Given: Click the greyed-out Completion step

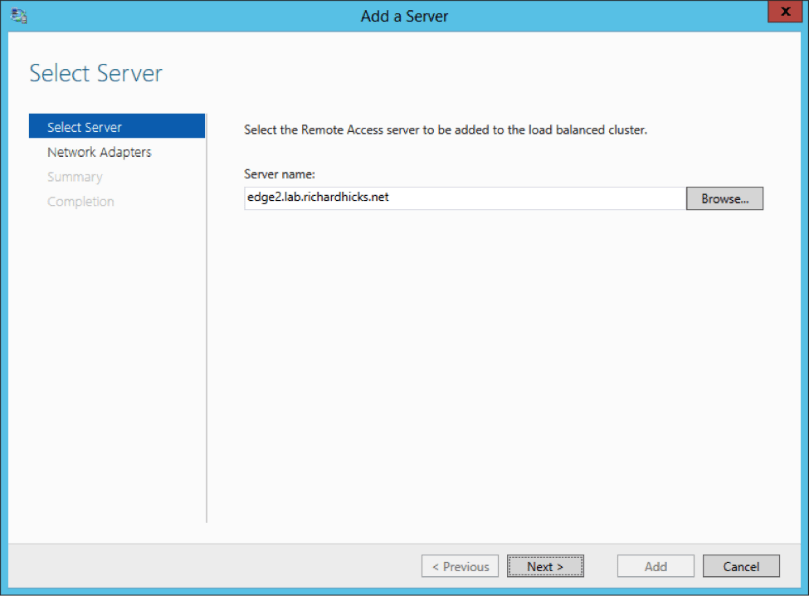Looking at the screenshot, I should pos(81,202).
